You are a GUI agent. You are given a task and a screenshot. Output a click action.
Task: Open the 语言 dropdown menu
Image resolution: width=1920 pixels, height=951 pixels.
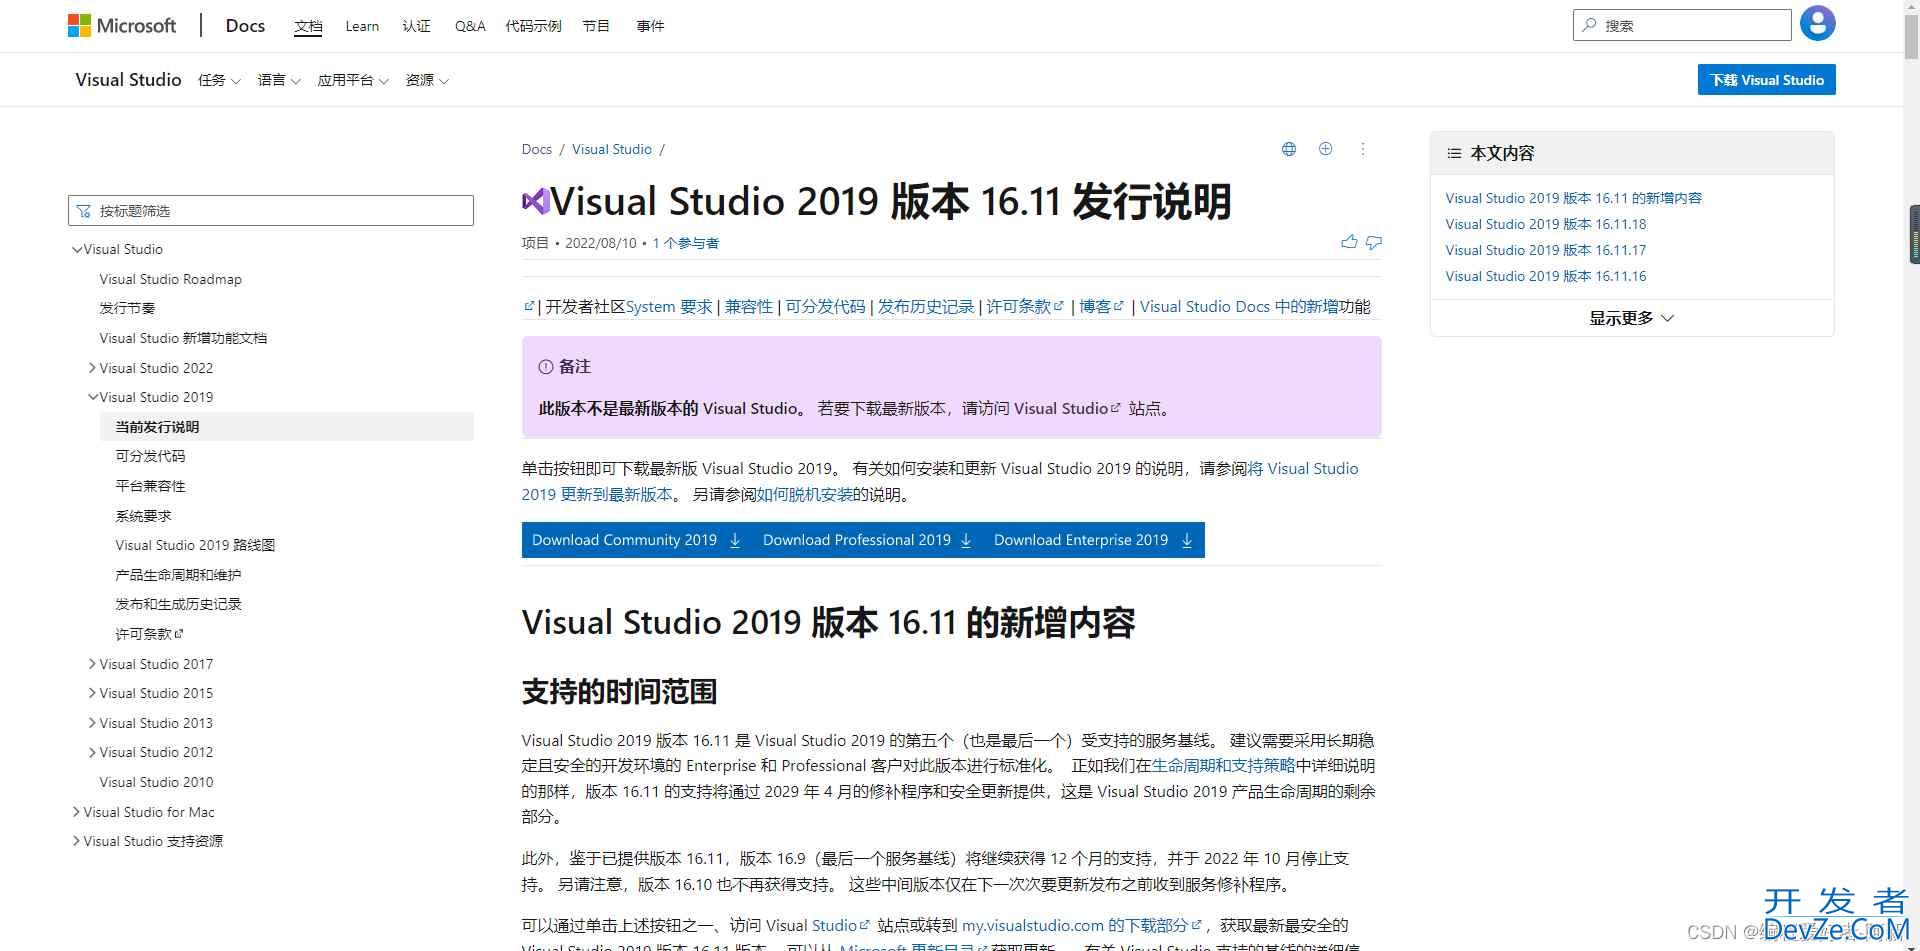[x=279, y=80]
